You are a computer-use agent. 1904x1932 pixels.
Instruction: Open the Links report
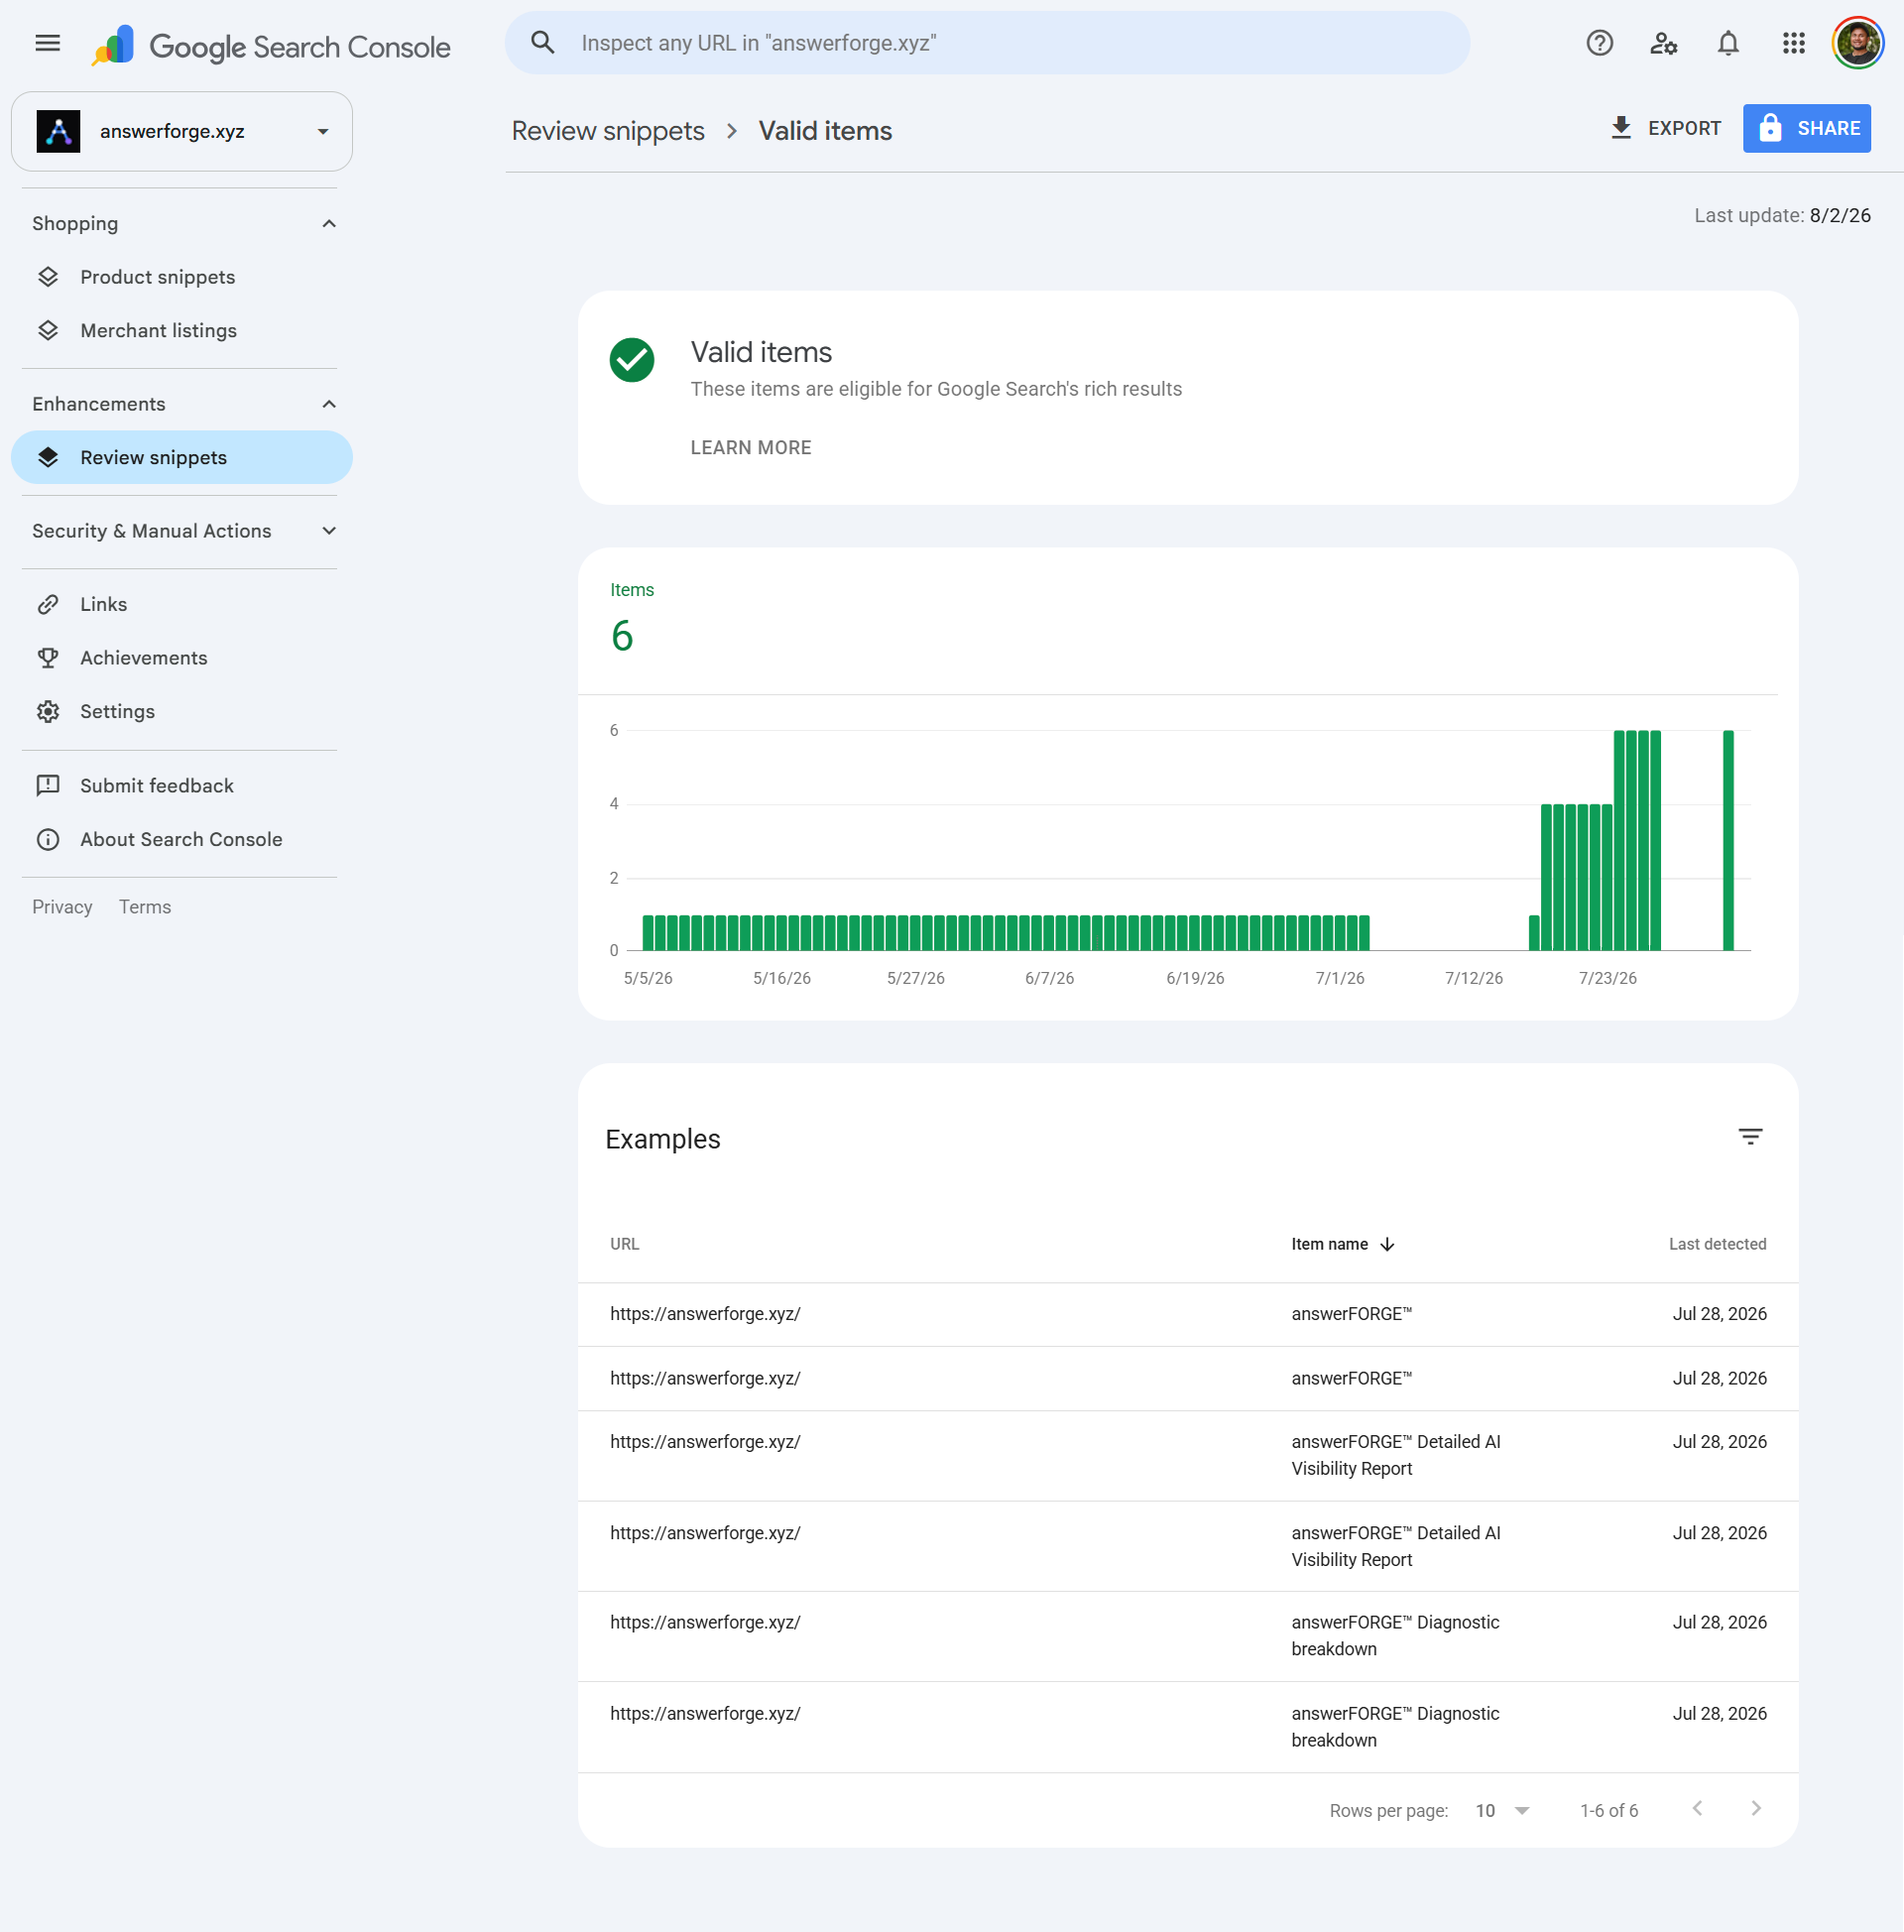[181, 605]
